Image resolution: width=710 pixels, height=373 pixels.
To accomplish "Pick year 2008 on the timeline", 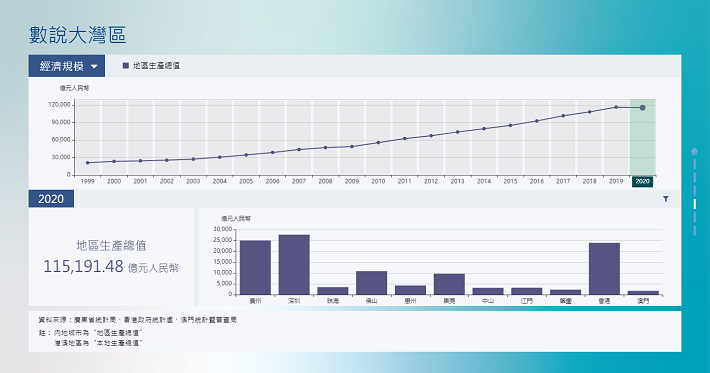I will [325, 182].
